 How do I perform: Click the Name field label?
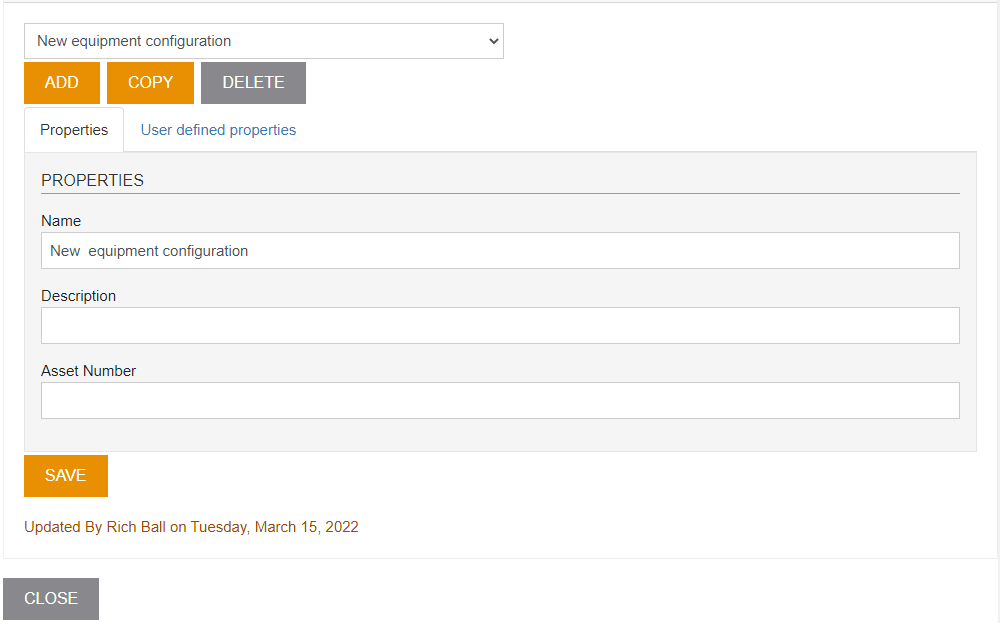[61, 221]
